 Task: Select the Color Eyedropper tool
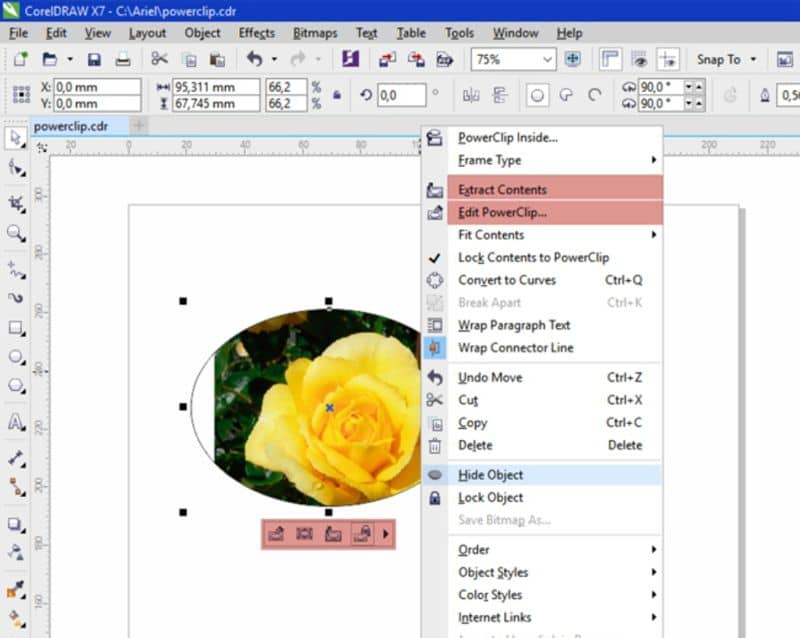pos(15,590)
